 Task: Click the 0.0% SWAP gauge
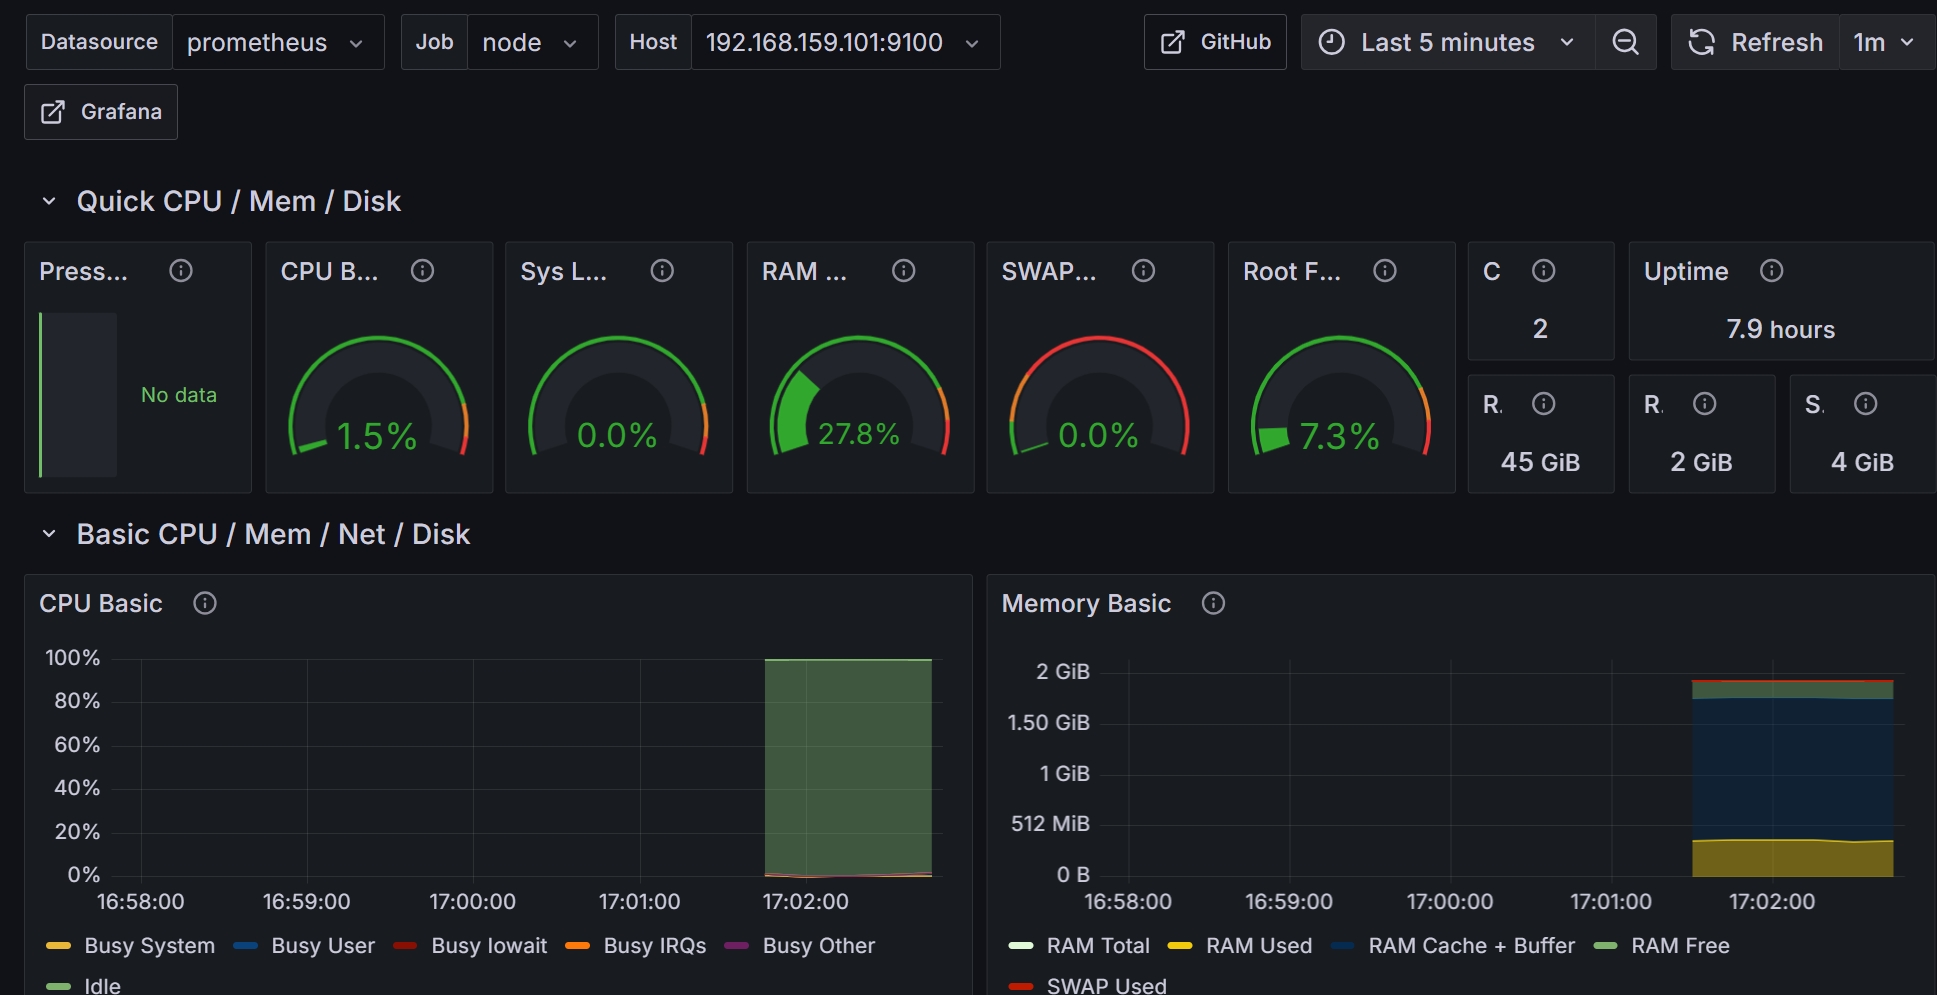(1099, 397)
